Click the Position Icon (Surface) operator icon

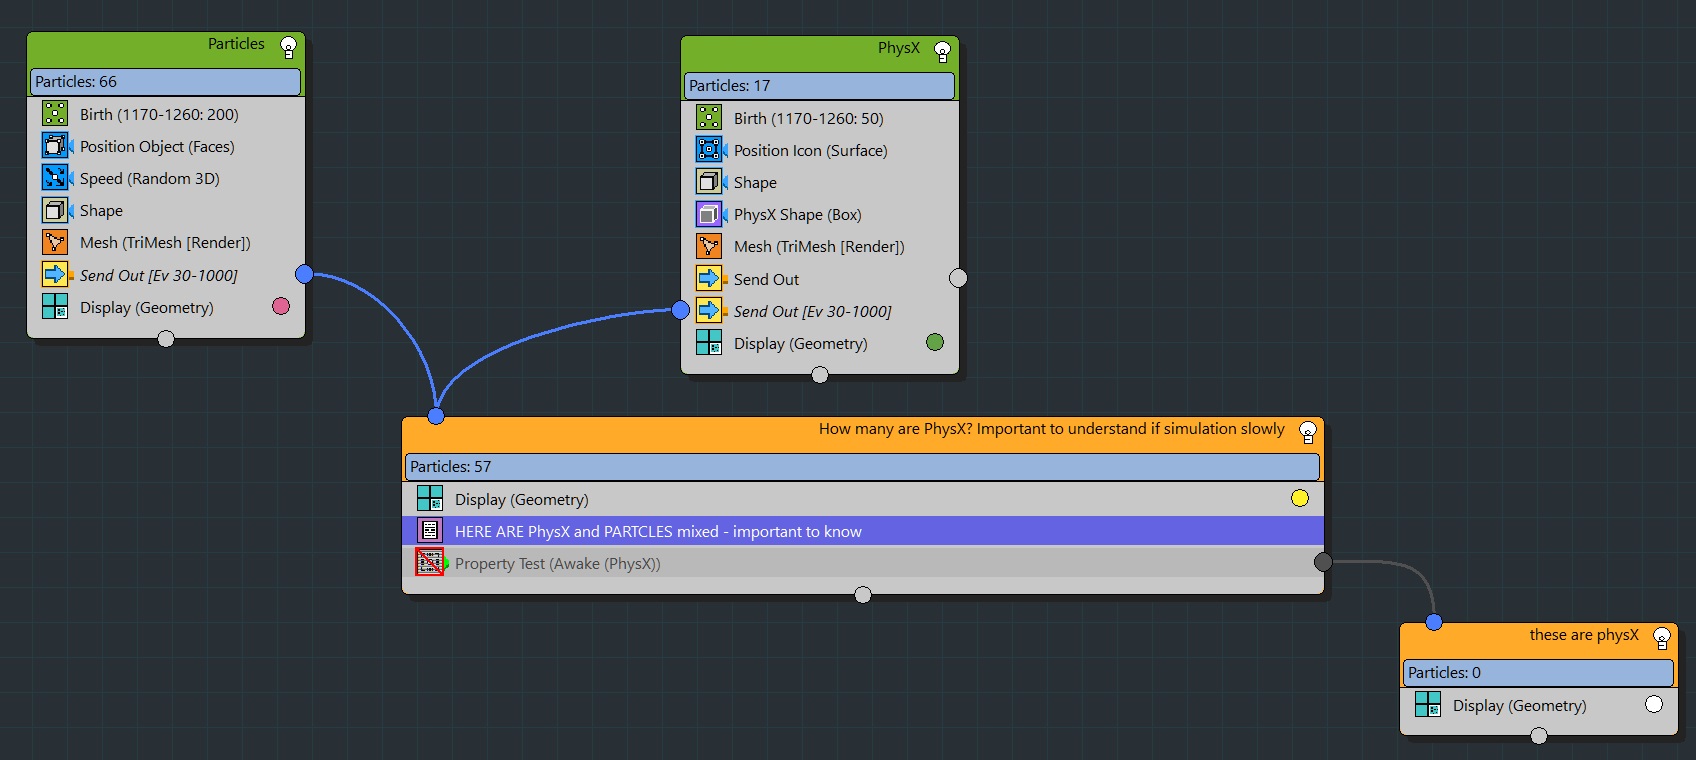click(x=709, y=150)
